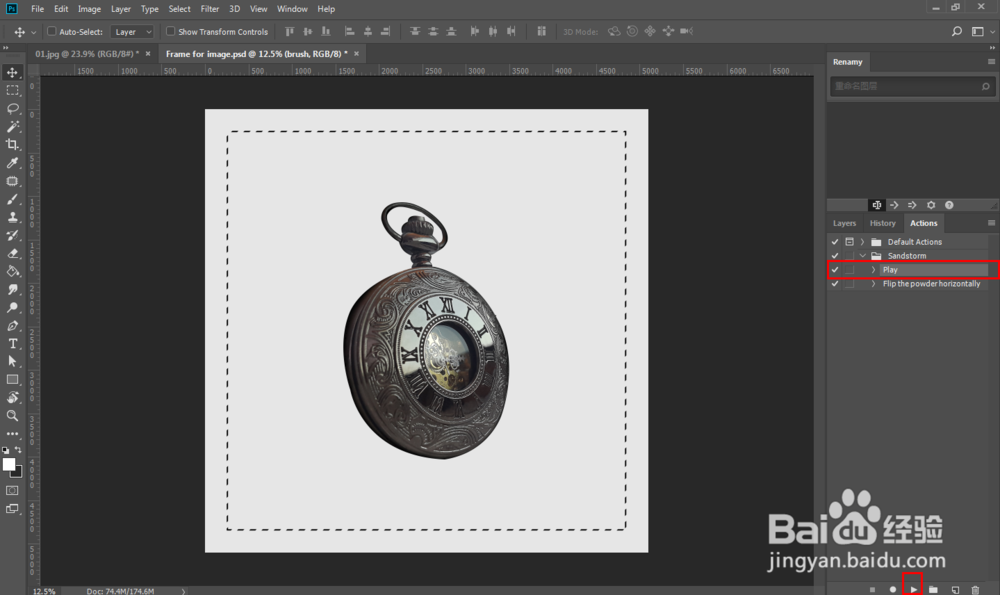Click the Stop button in Actions panel
Image resolution: width=1000 pixels, height=595 pixels.
click(x=872, y=590)
